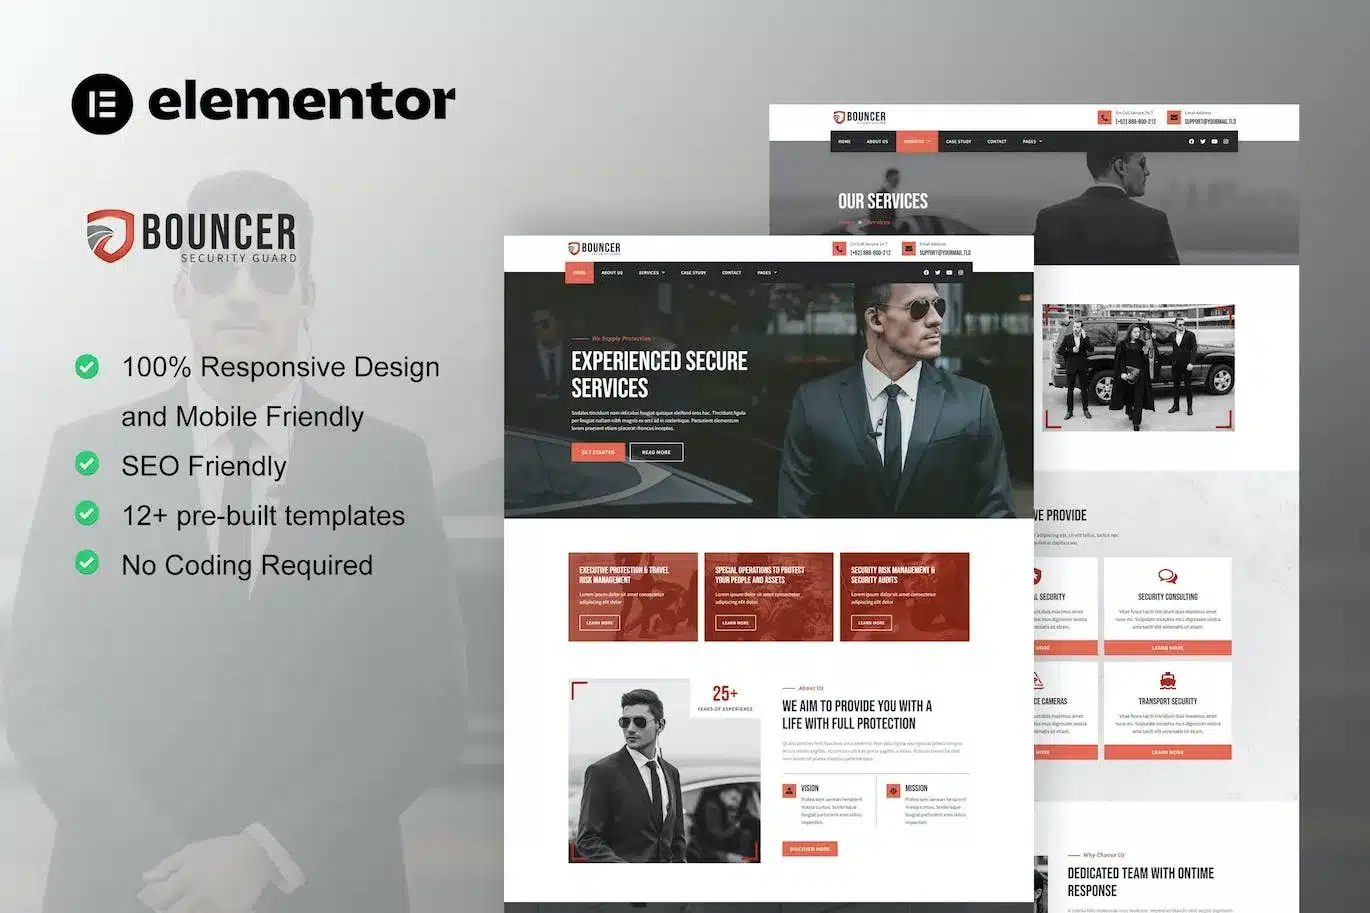Open the YouTube icon in Our Services page navbar
Screen dimensions: 1370x913
point(1215,141)
